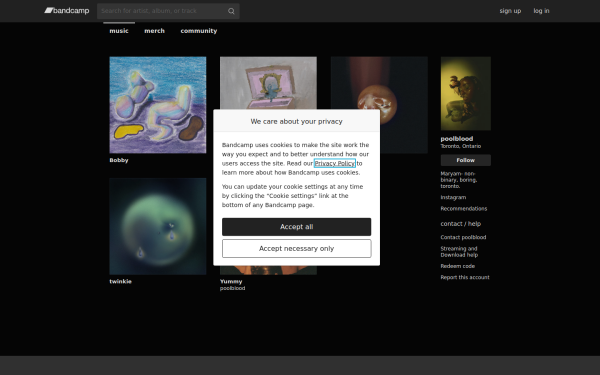Open the Instagram link
This screenshot has height=375, width=600.
453,197
